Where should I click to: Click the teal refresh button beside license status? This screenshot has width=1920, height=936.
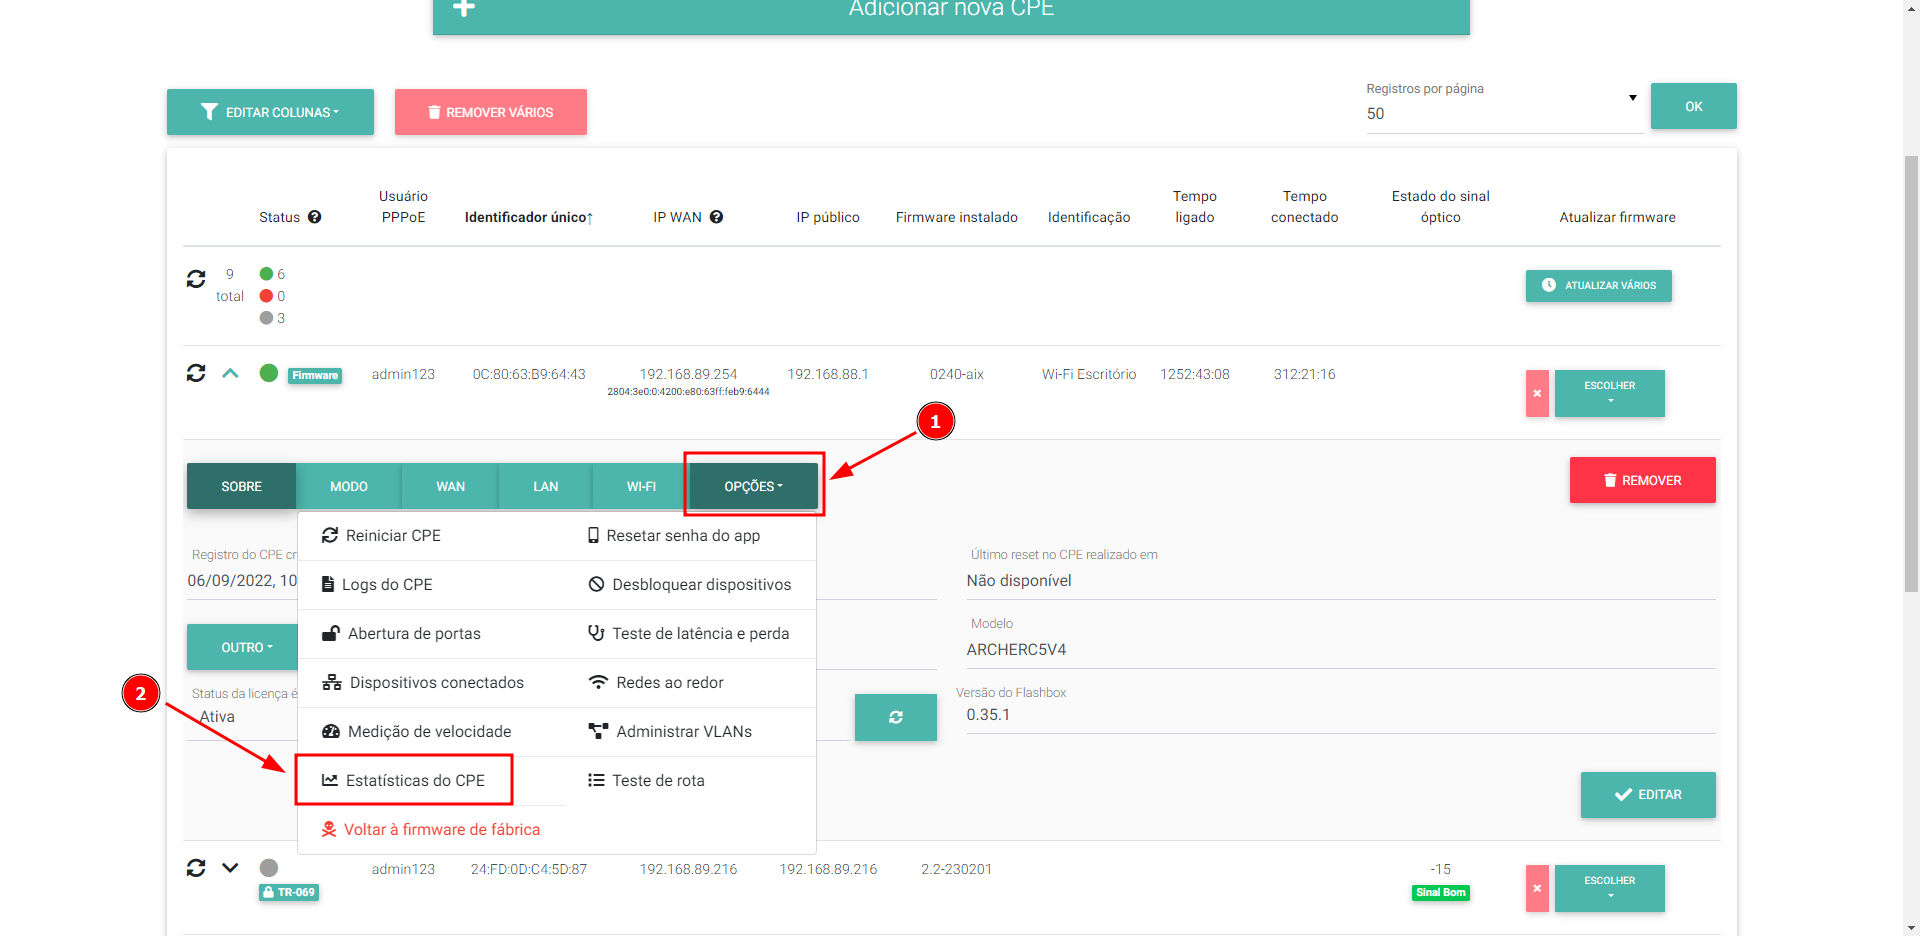[x=895, y=717]
